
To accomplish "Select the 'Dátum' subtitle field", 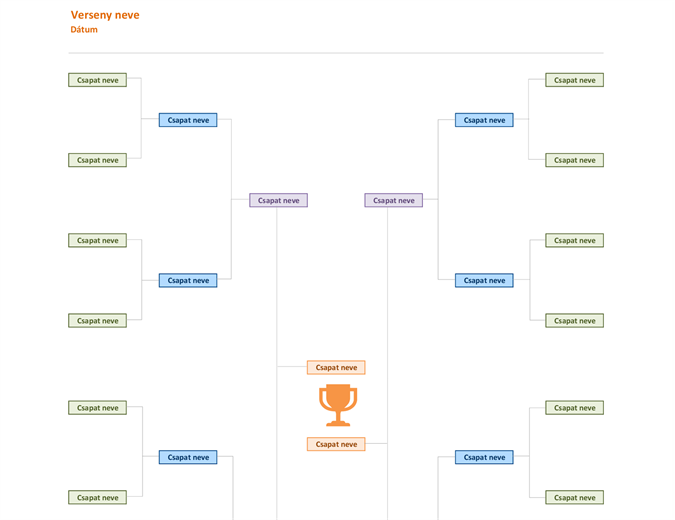I will [84, 30].
